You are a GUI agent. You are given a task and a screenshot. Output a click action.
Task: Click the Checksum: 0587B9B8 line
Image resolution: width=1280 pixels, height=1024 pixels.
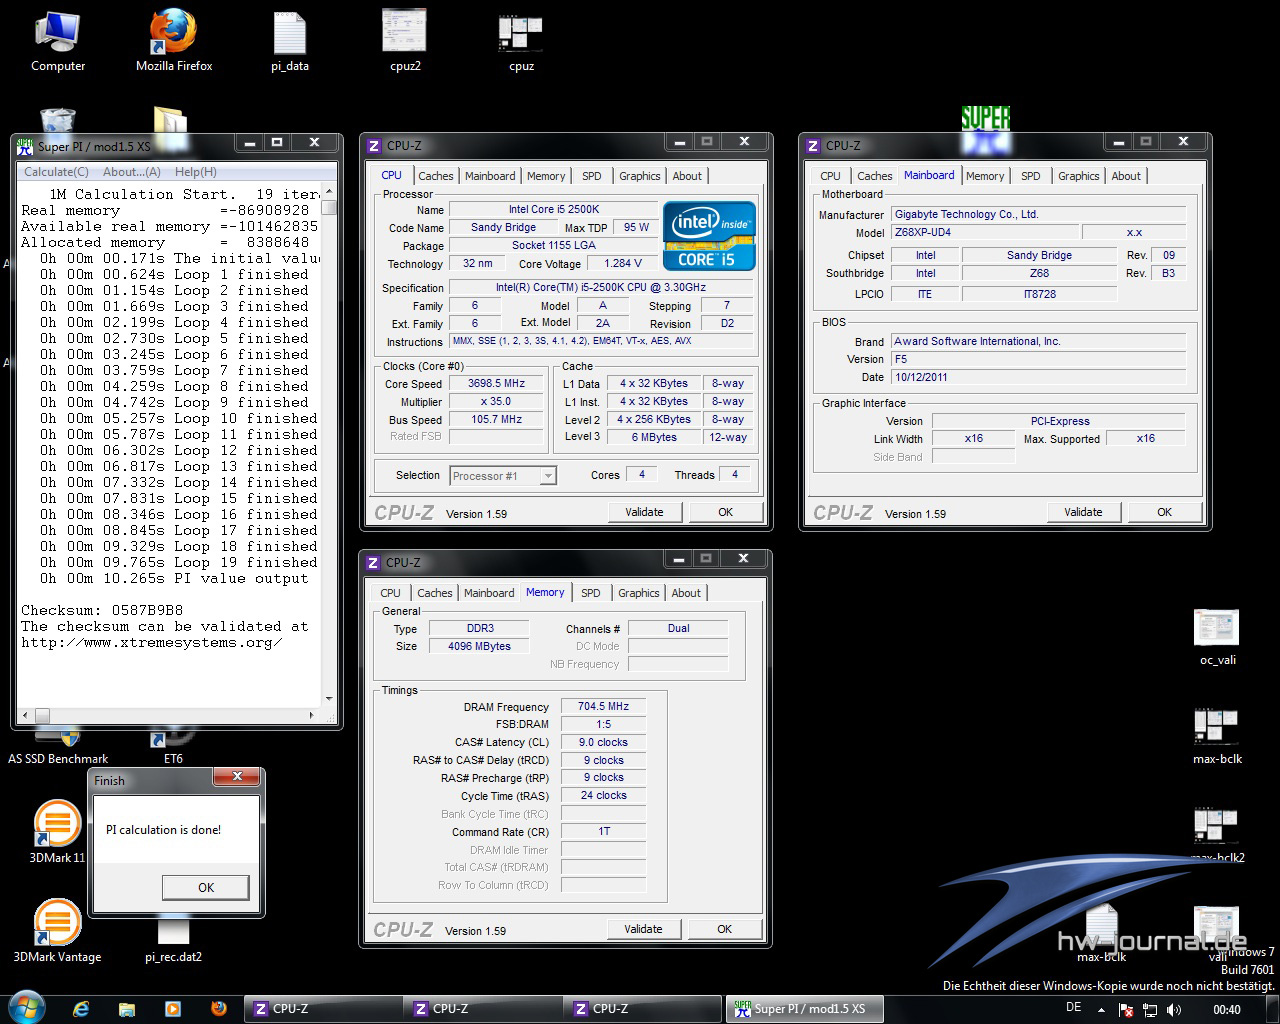tap(102, 610)
